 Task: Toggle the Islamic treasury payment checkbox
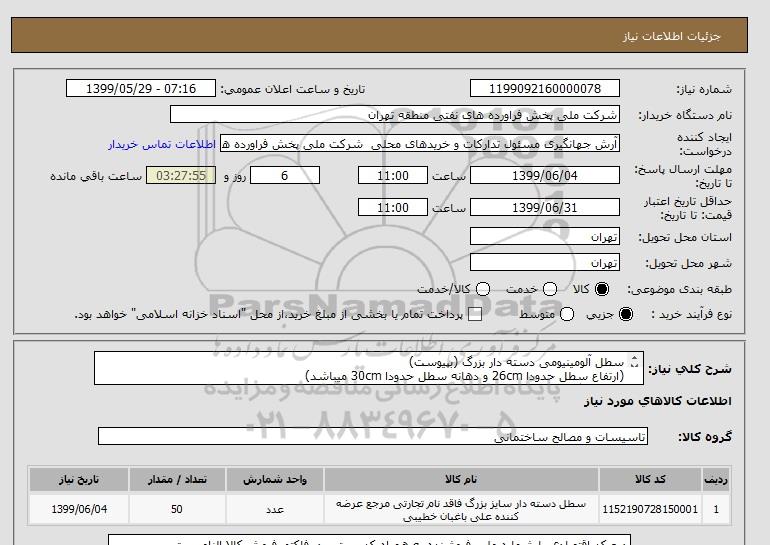tap(475, 315)
